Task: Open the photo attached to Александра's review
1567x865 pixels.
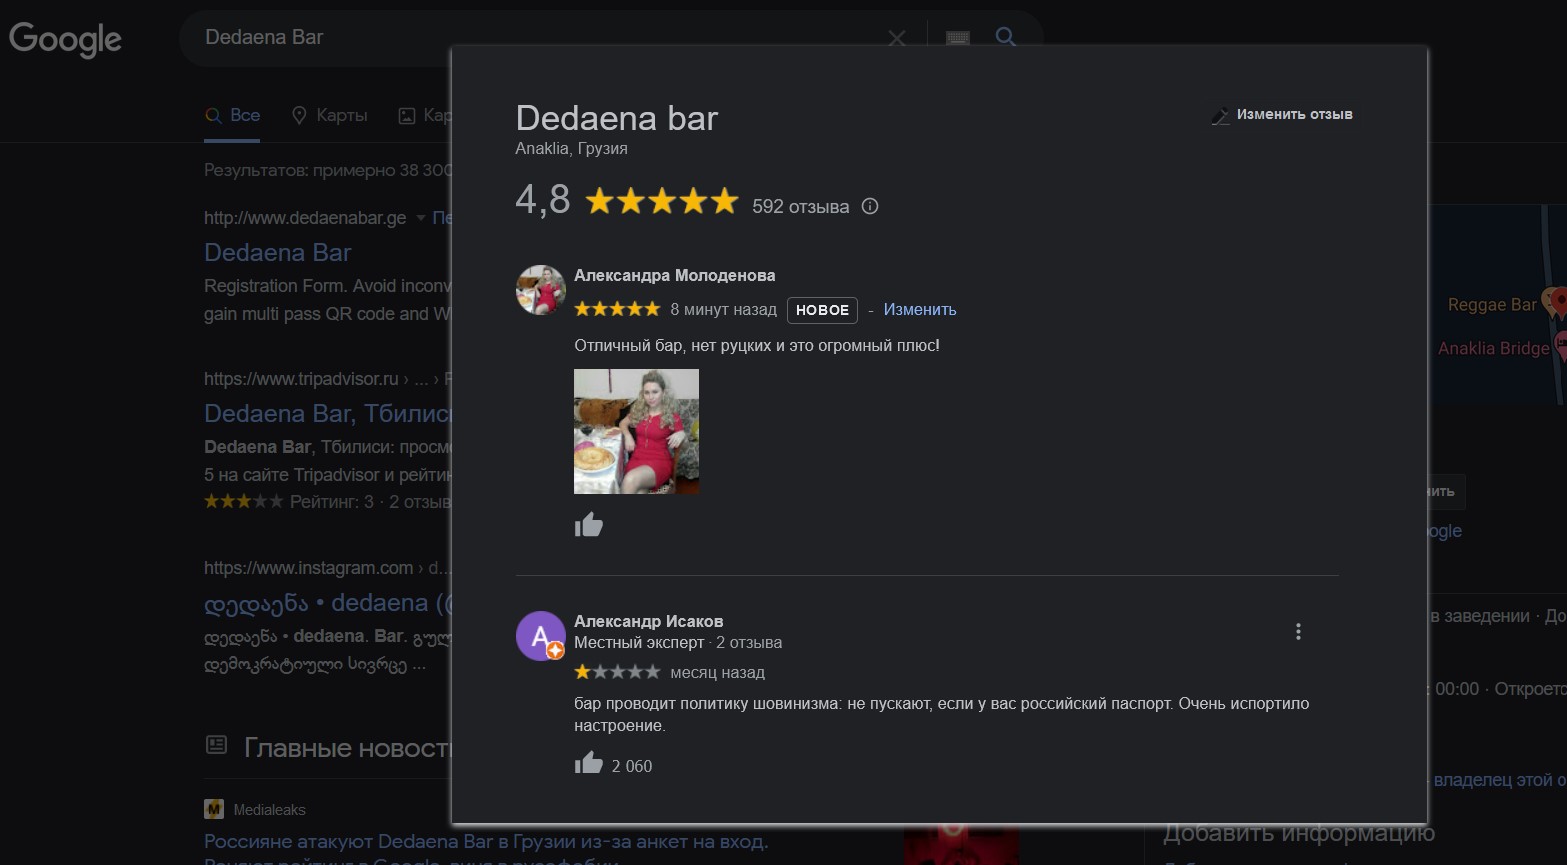Action: click(x=636, y=431)
